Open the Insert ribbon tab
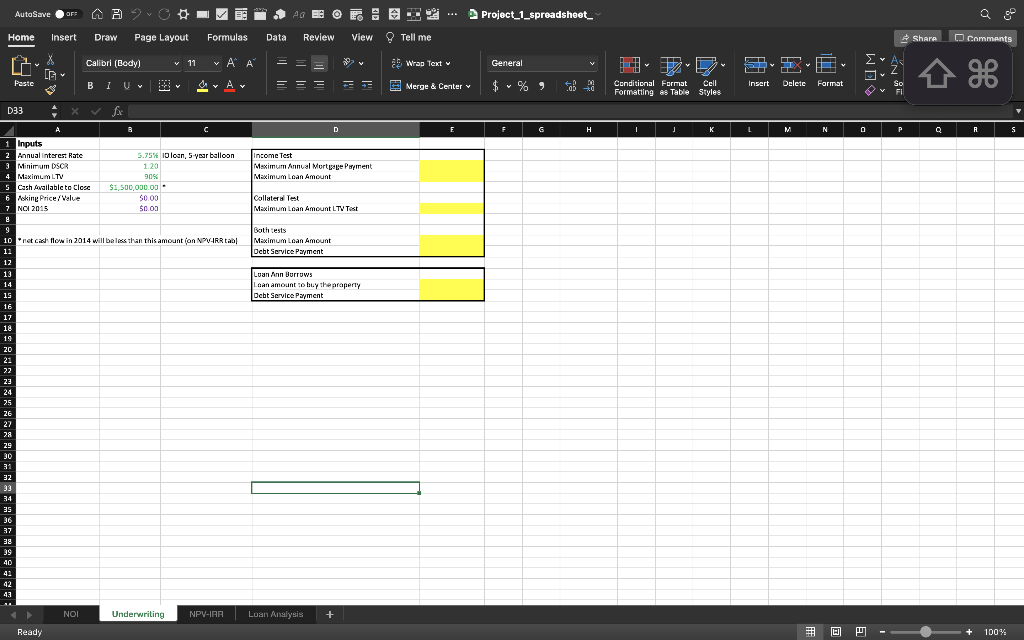The width and height of the screenshot is (1024, 640). (x=63, y=37)
